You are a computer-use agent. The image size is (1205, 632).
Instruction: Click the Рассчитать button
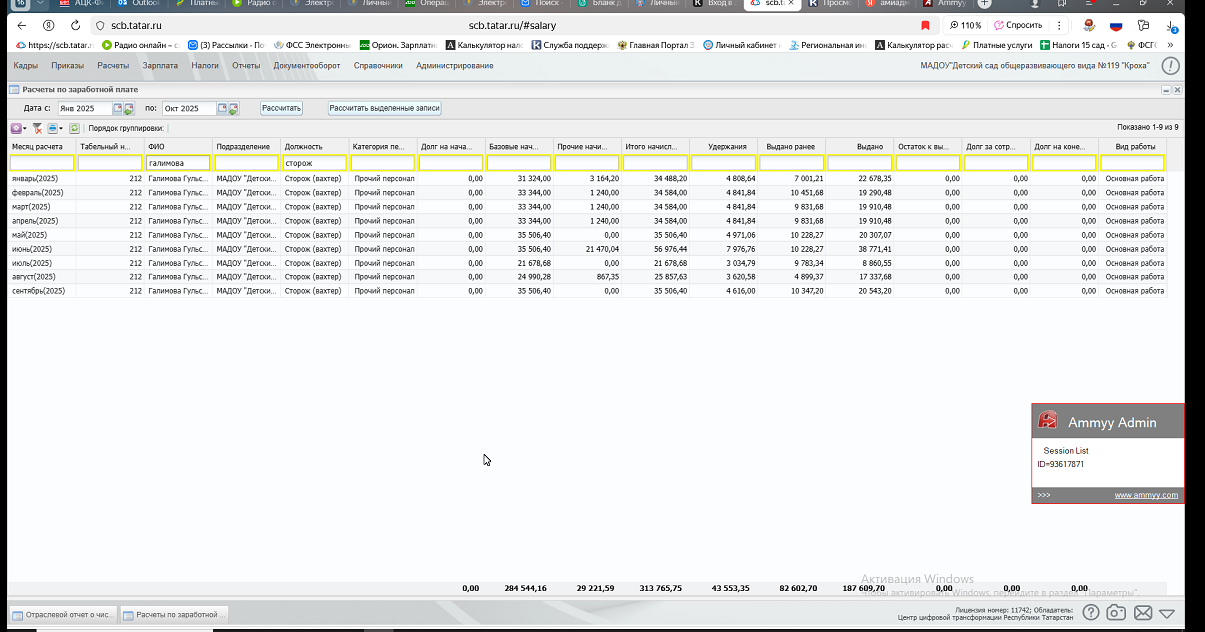coord(282,108)
